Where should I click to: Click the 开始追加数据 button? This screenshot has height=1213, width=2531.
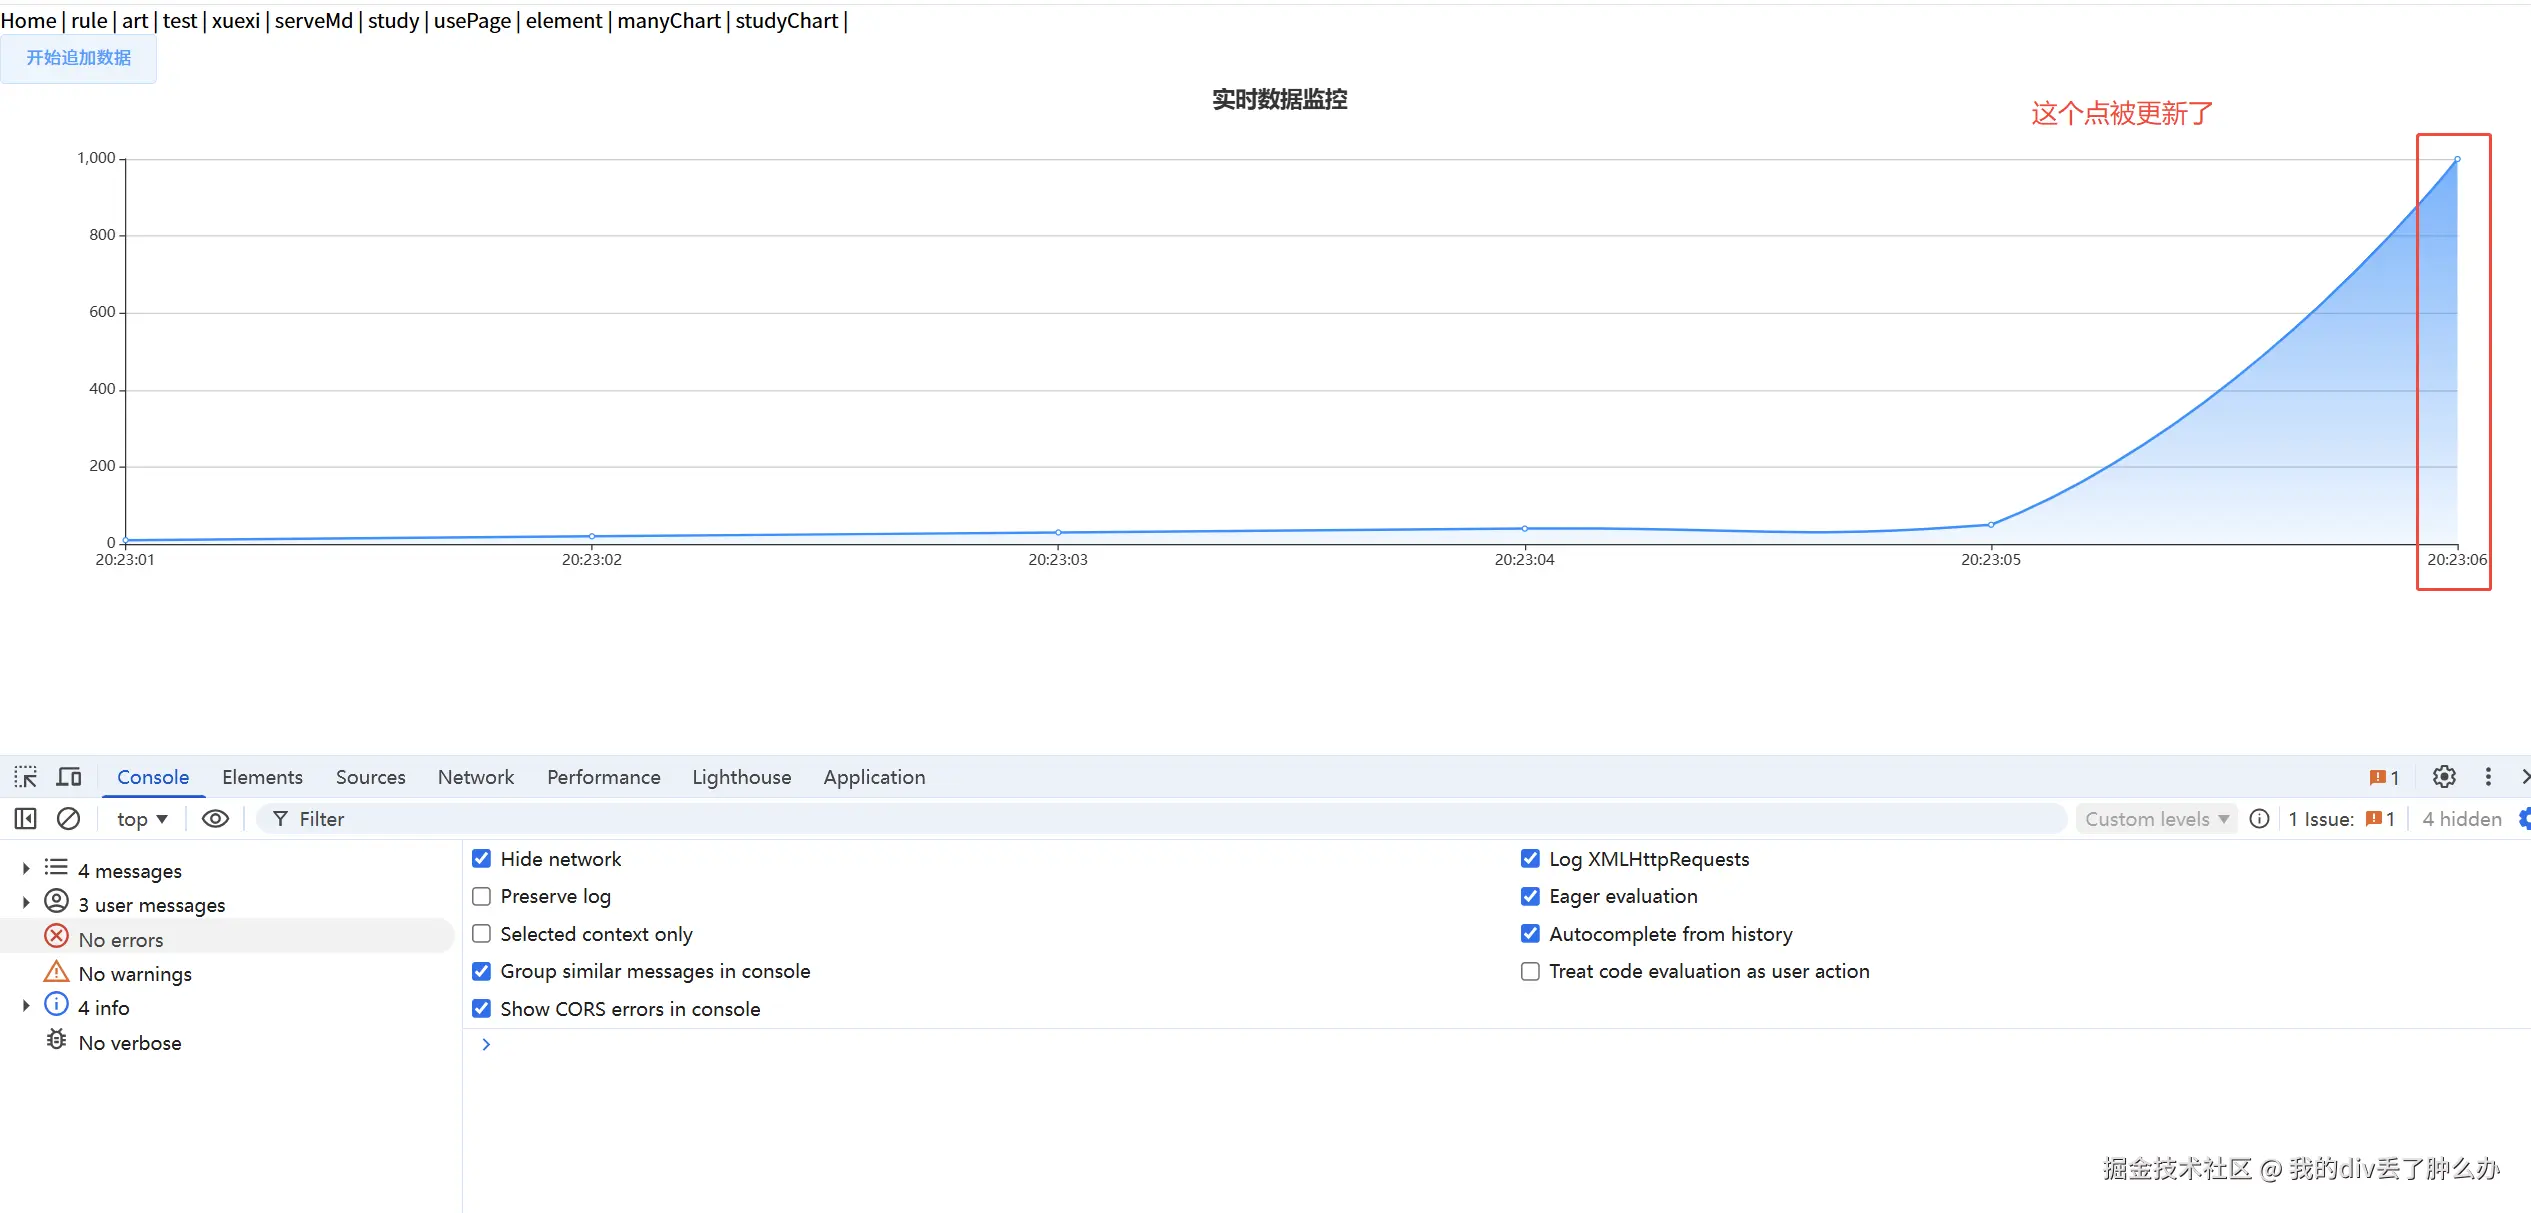[x=78, y=58]
